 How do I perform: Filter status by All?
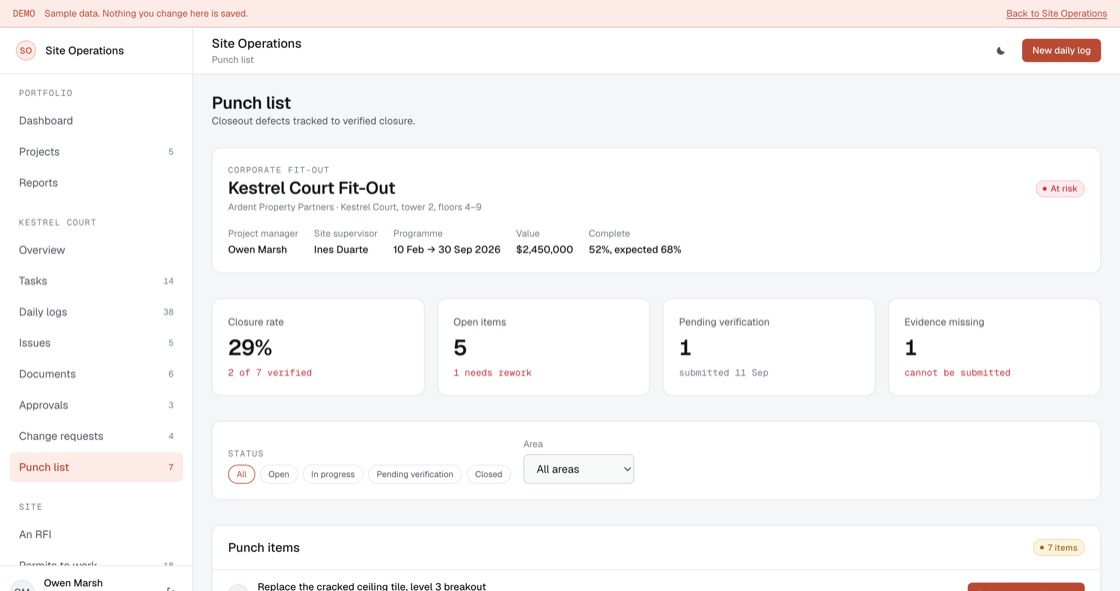[x=241, y=475]
